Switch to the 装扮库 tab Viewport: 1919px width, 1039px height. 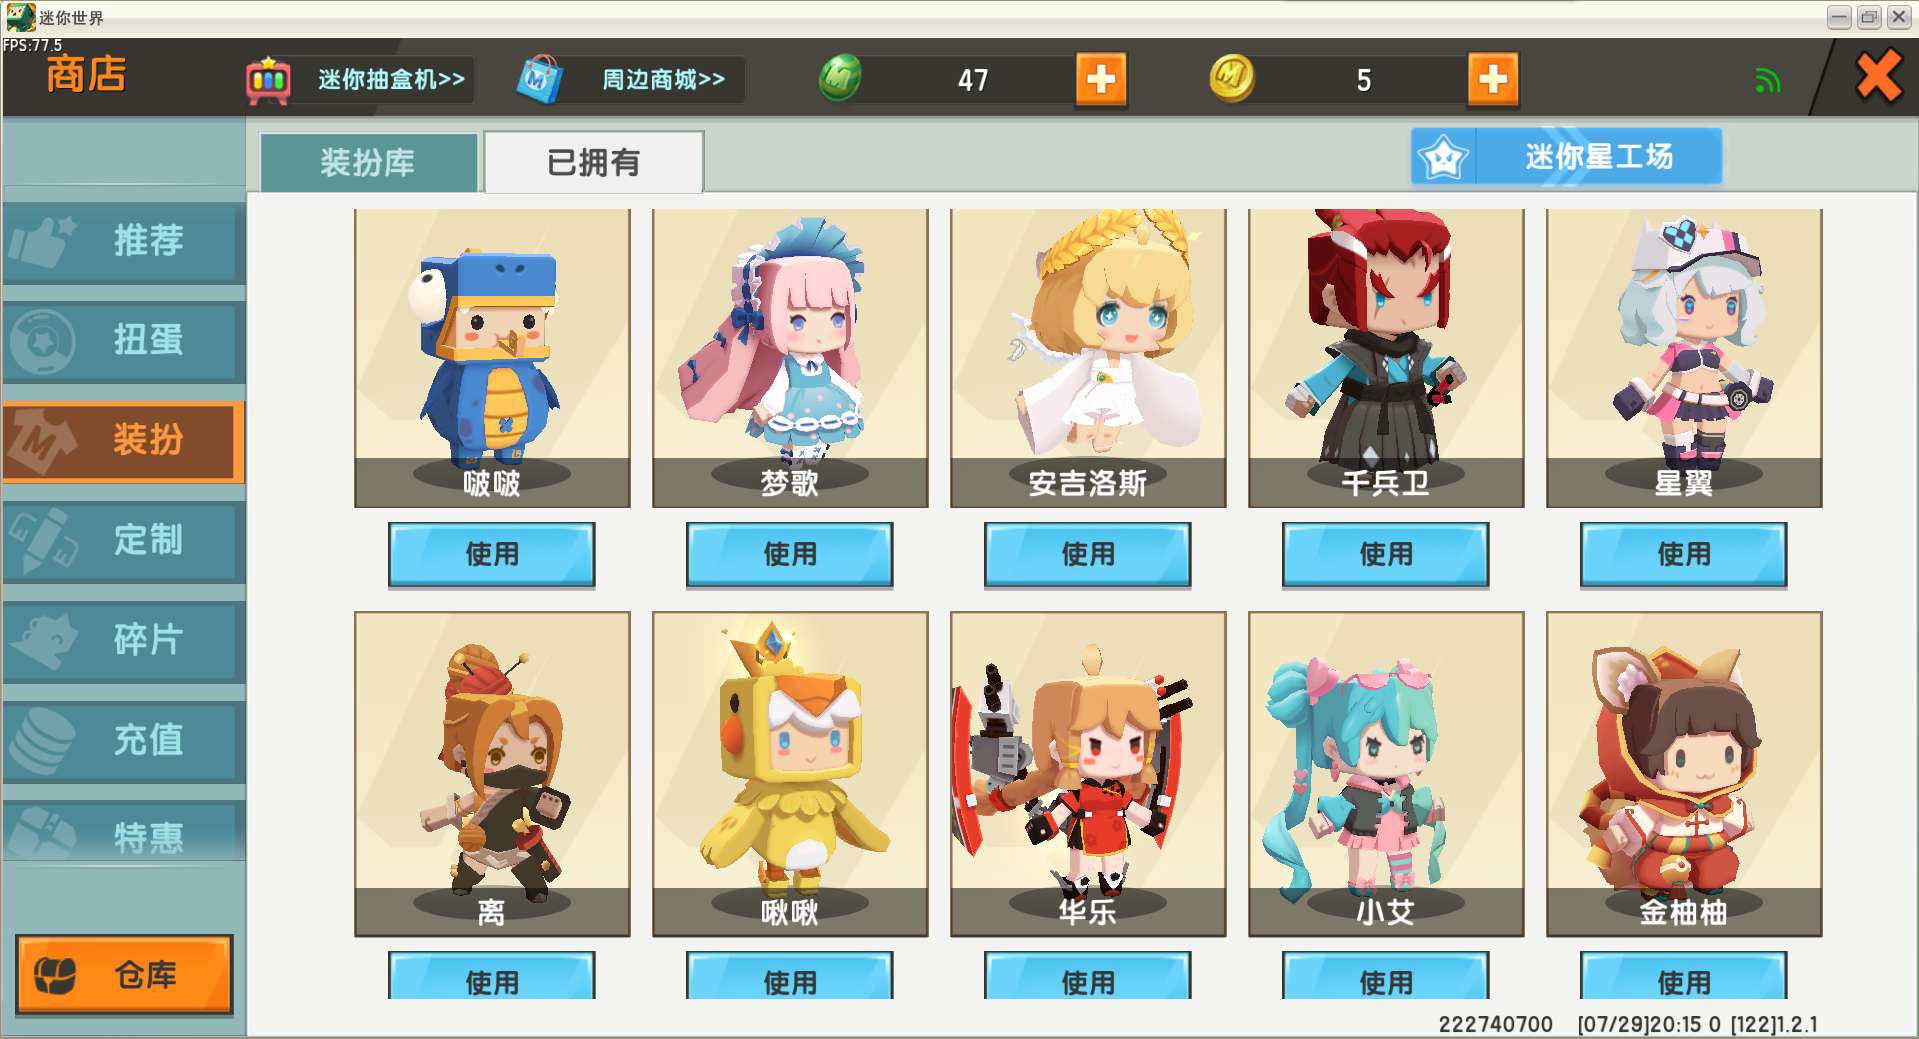click(x=368, y=162)
